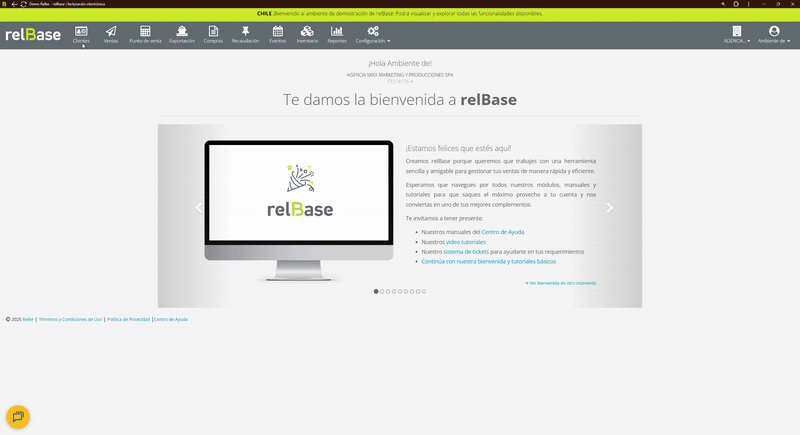Go to previous slide with left arrow
Image resolution: width=800 pixels, height=435 pixels.
(x=198, y=208)
